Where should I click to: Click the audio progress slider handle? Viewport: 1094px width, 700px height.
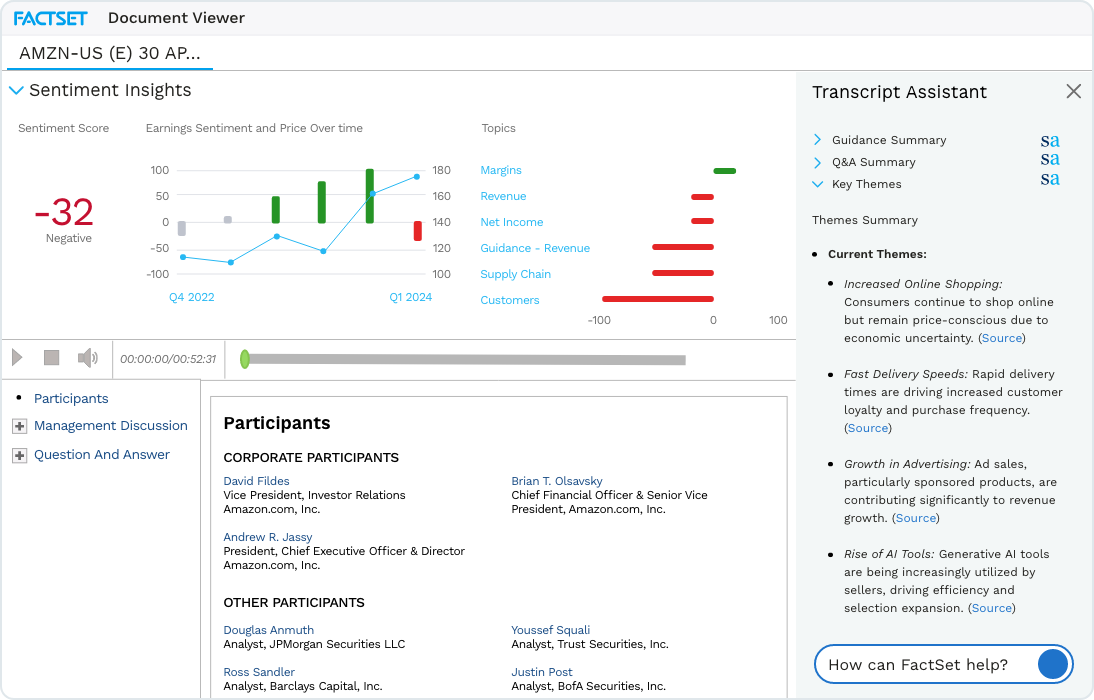[245, 358]
